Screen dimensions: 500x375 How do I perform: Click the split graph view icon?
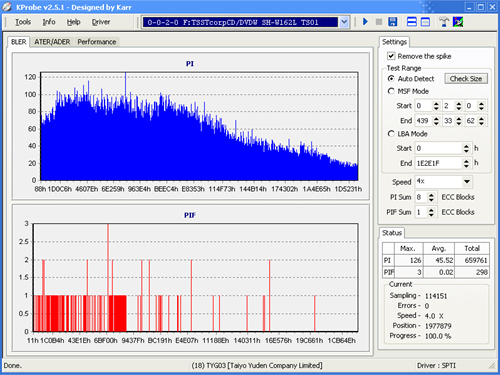coord(412,22)
